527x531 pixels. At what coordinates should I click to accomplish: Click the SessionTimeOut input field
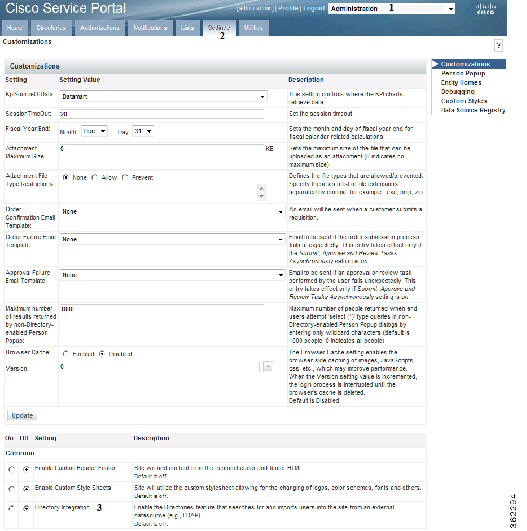[162, 114]
